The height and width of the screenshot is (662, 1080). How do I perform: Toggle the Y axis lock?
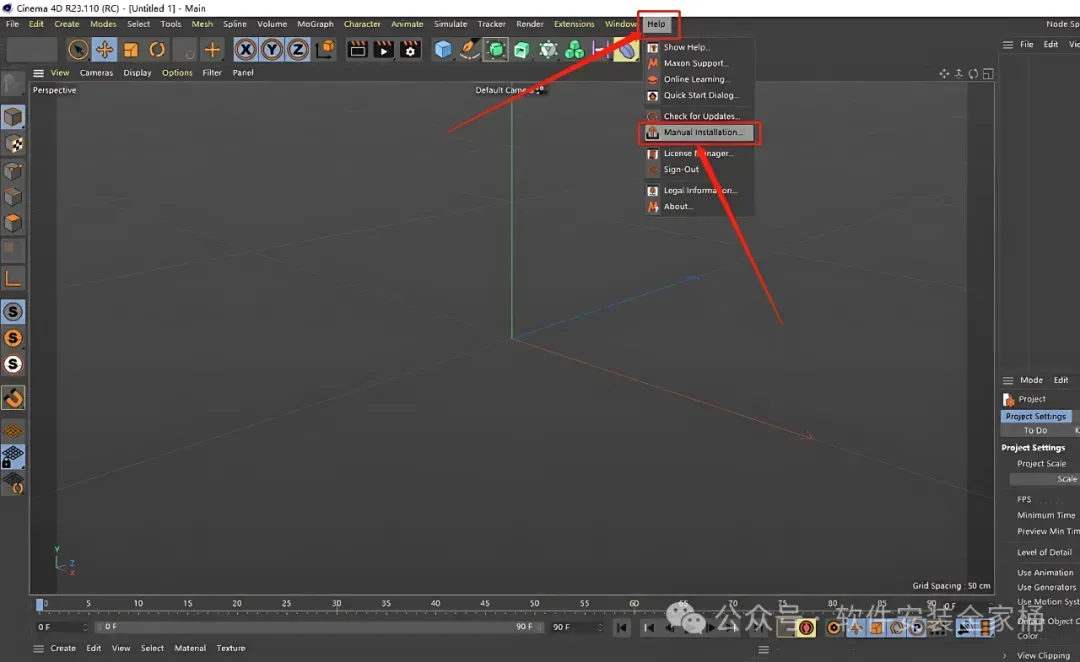point(272,50)
